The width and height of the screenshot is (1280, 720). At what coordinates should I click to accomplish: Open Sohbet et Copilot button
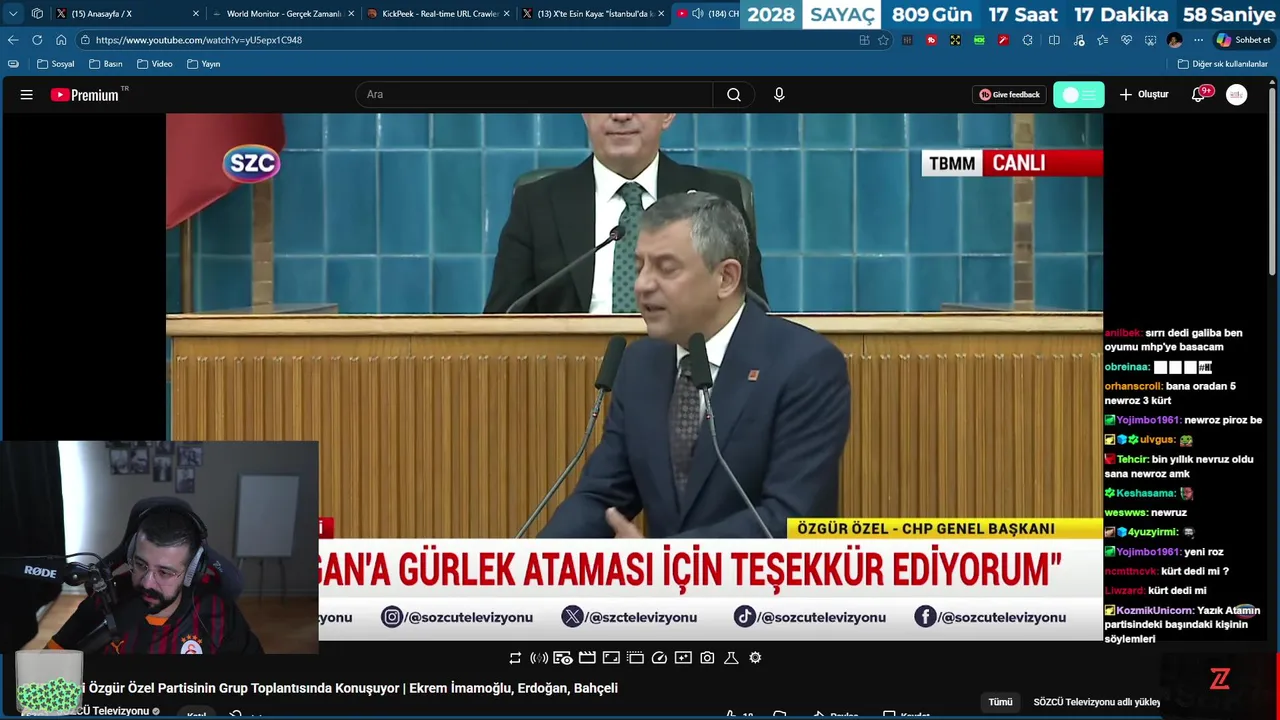tap(1243, 40)
